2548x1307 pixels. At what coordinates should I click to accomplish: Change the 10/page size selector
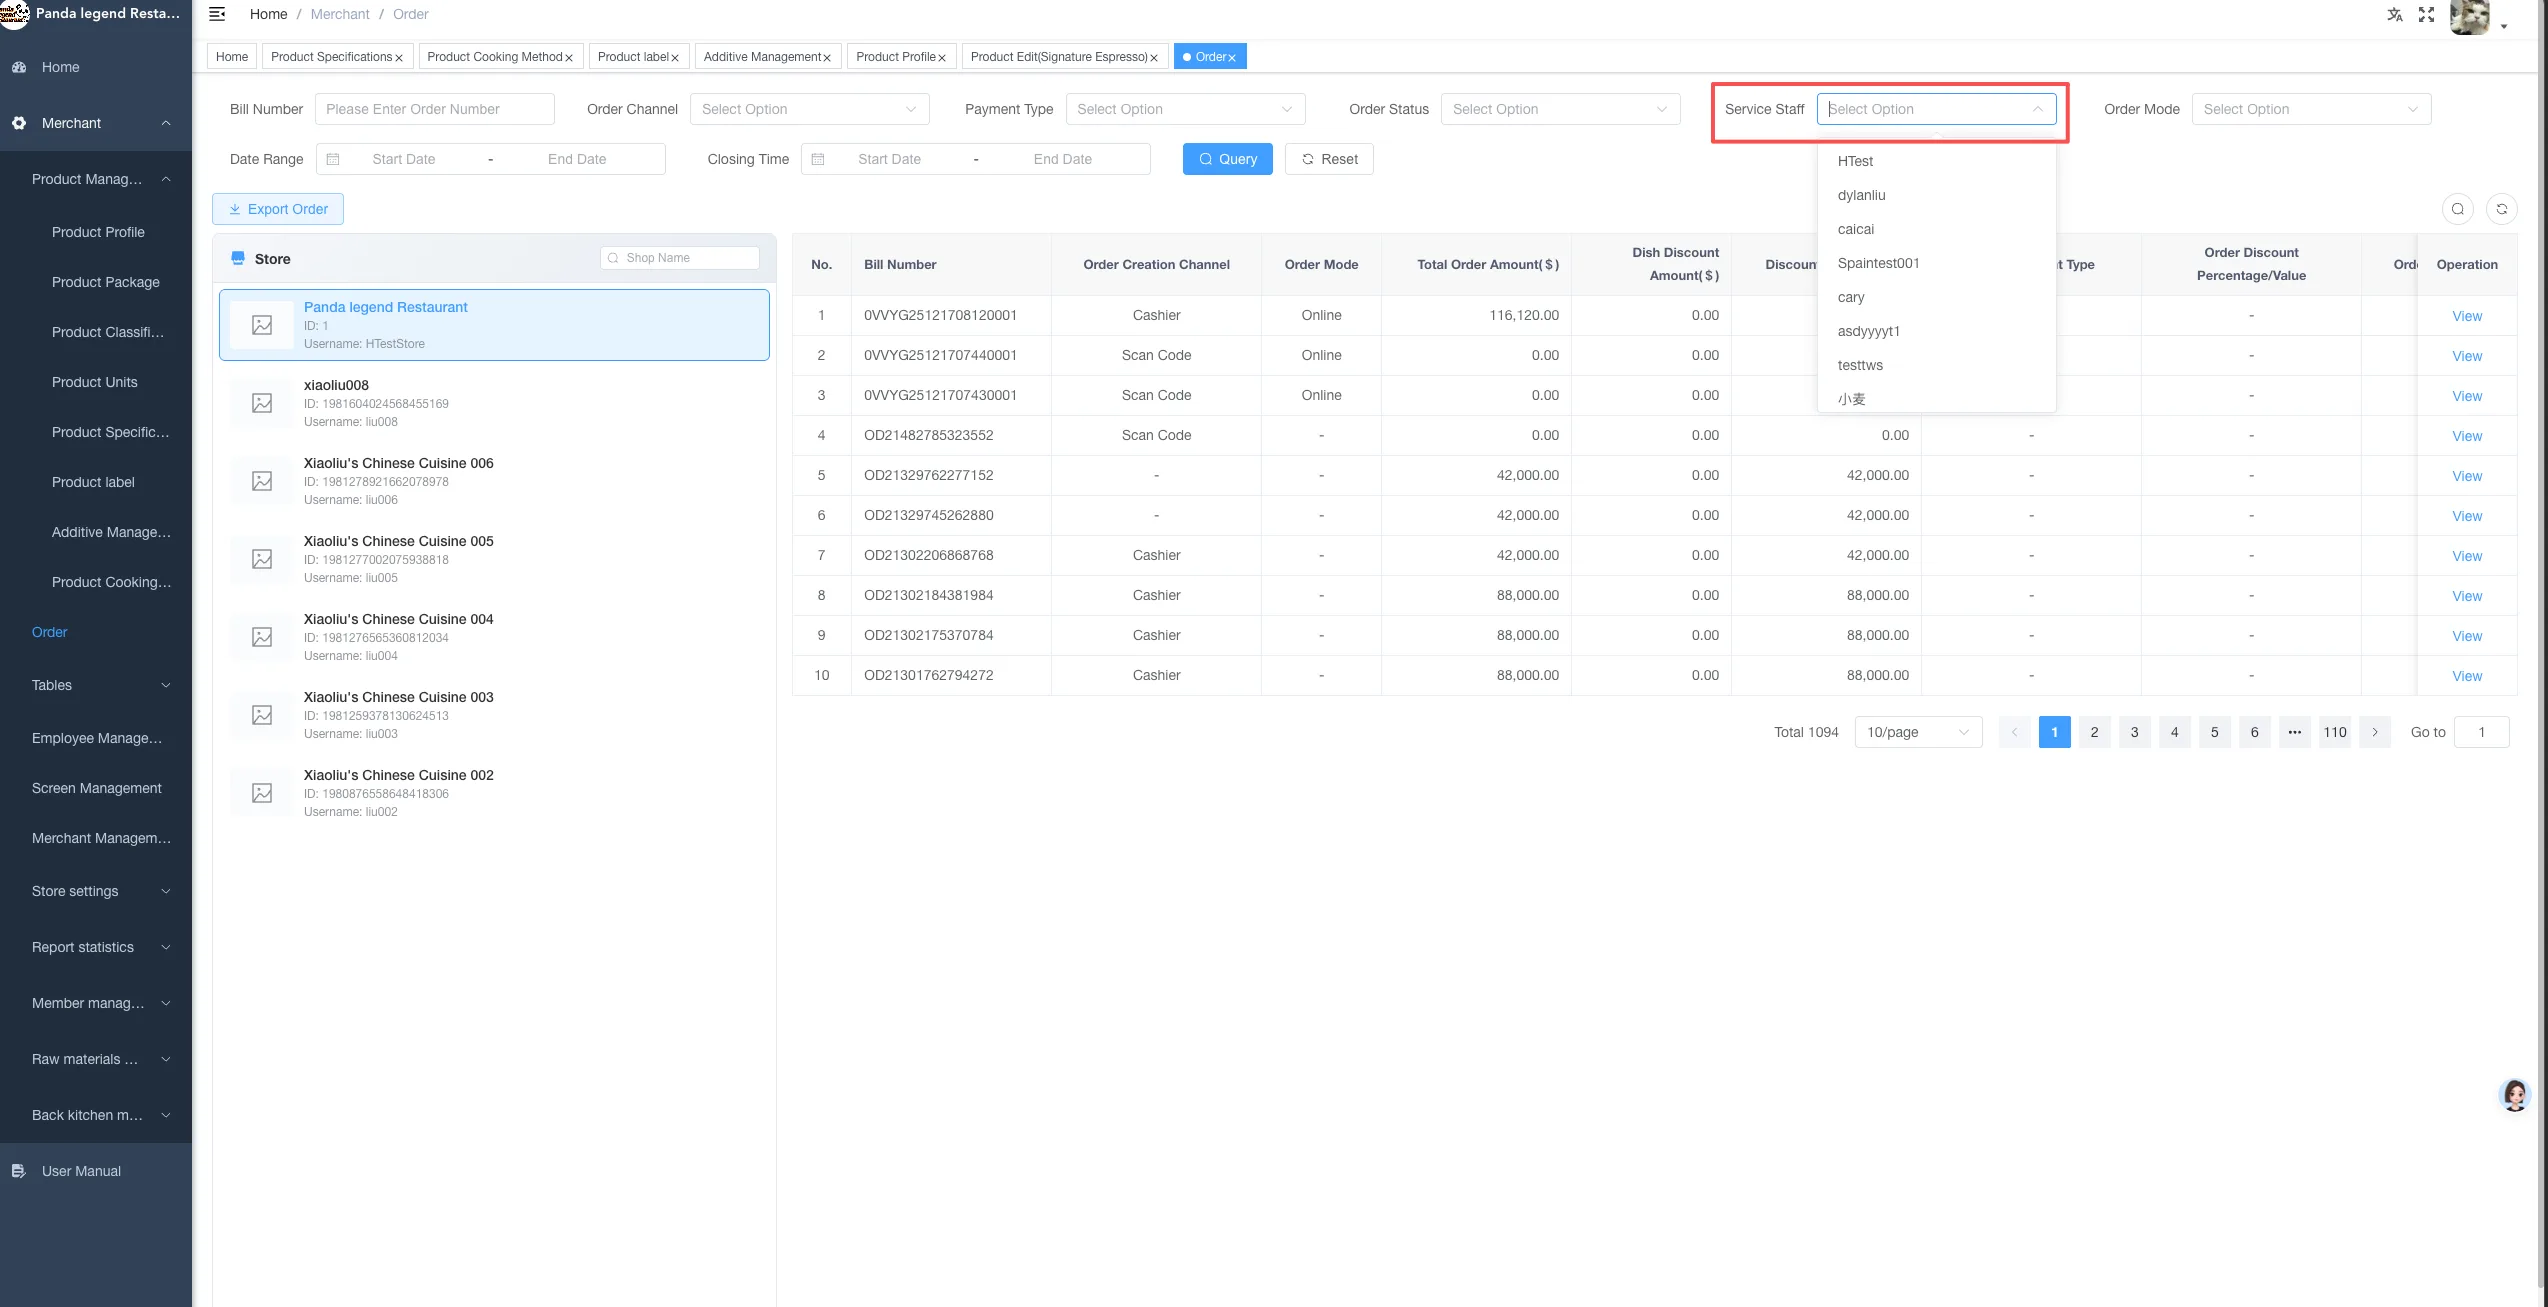point(1918,732)
